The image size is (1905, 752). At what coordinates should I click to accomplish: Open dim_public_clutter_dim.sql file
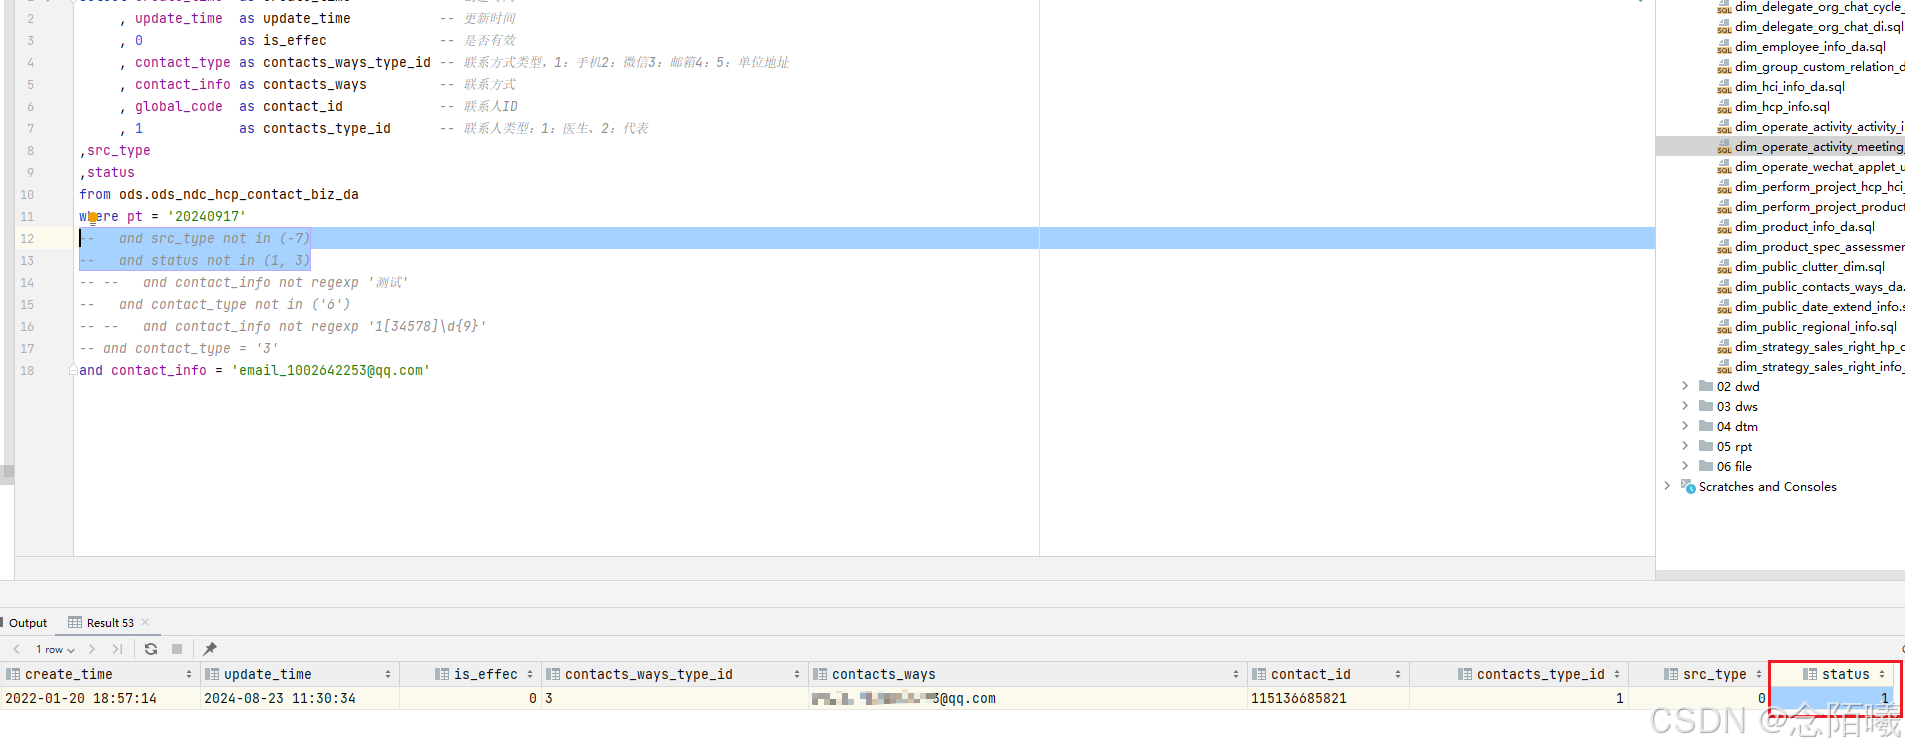click(1810, 267)
